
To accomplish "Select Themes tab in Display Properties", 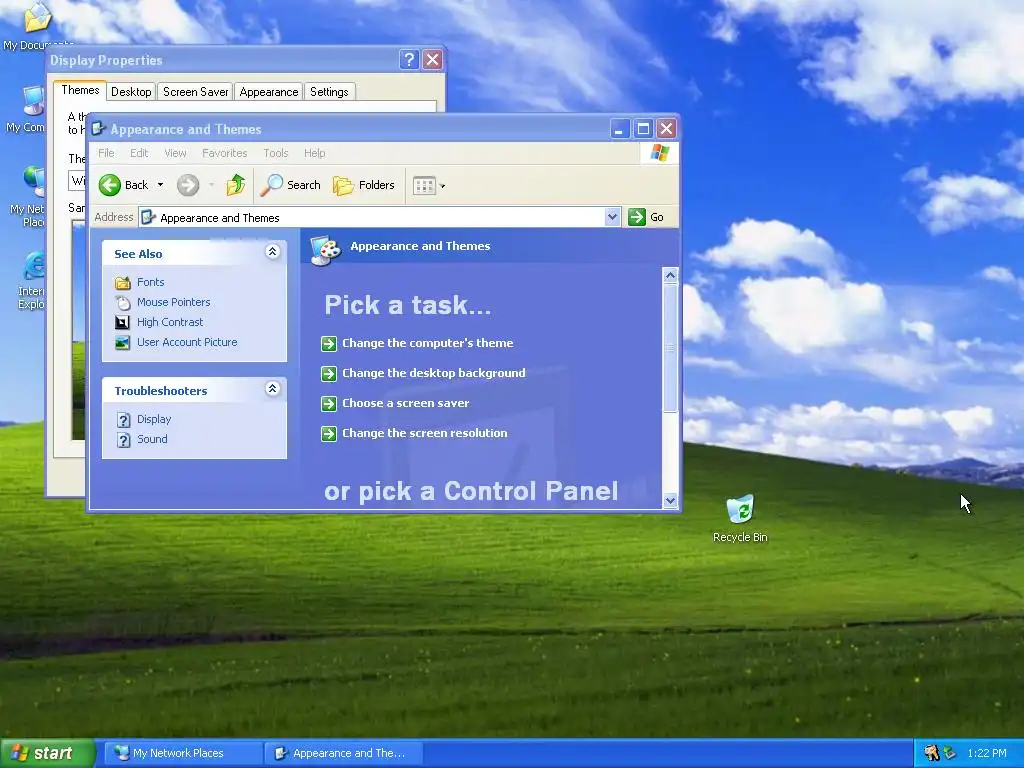I will [80, 90].
